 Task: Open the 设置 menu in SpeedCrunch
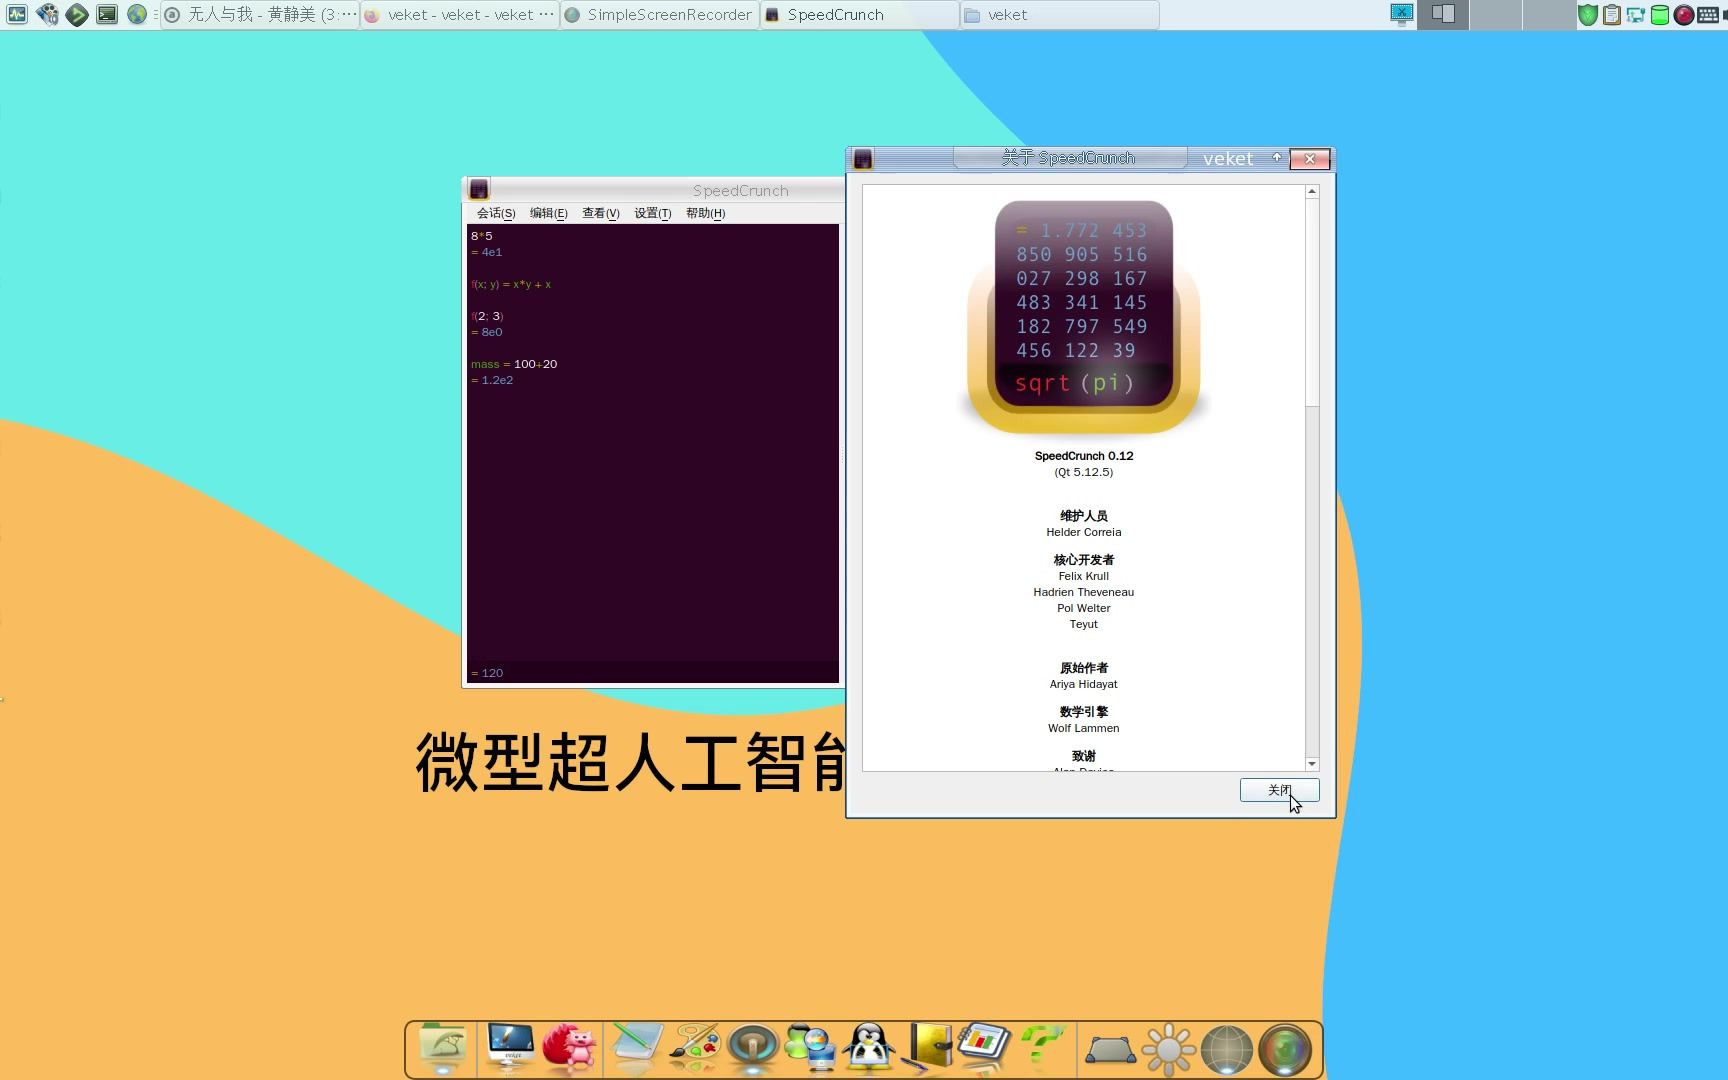(651, 213)
